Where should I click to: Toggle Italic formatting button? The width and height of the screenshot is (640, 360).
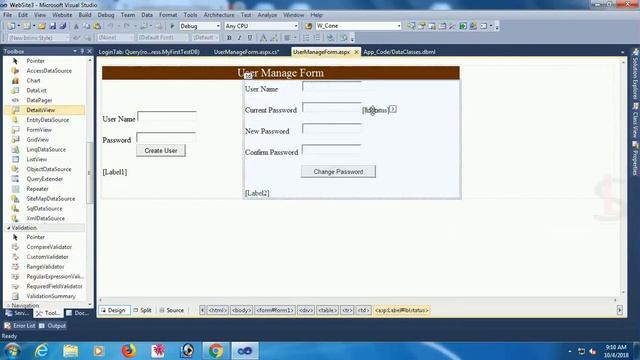pos(240,38)
